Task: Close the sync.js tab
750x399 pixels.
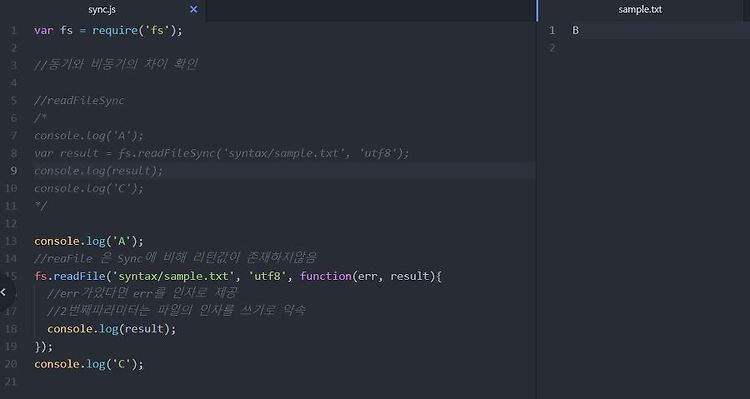Action: (194, 10)
